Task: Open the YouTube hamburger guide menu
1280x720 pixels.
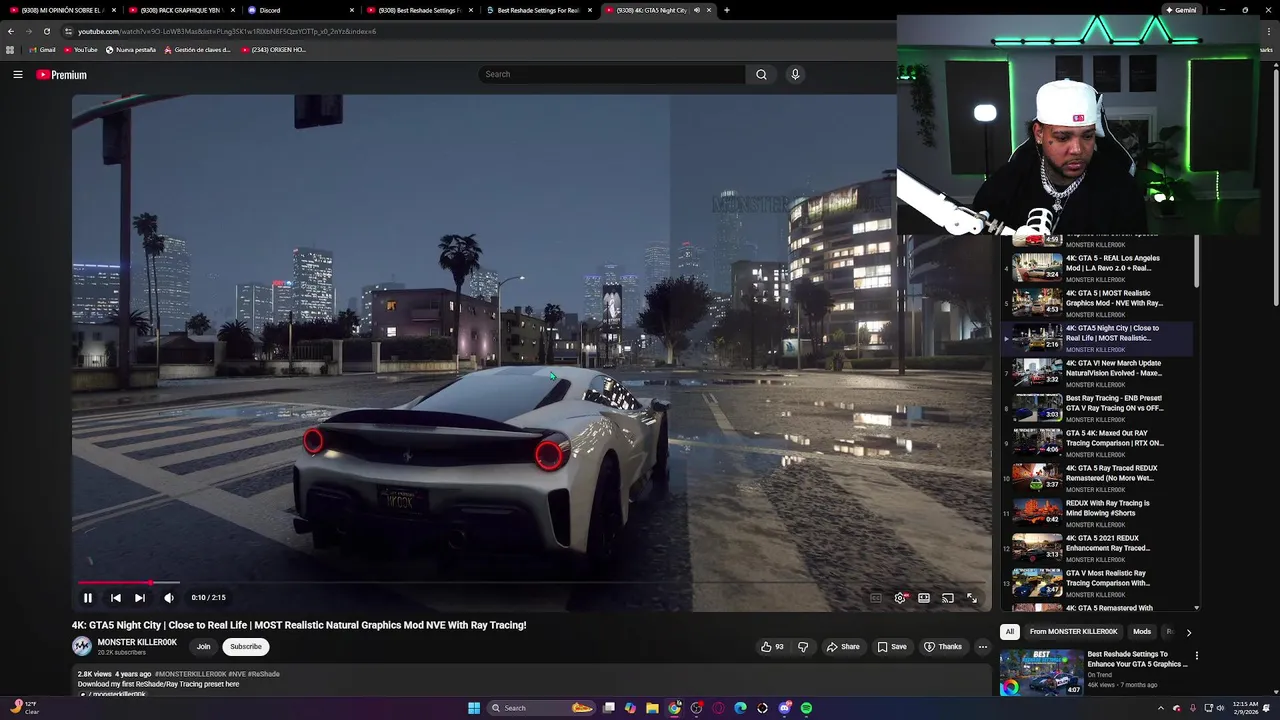Action: (18, 74)
